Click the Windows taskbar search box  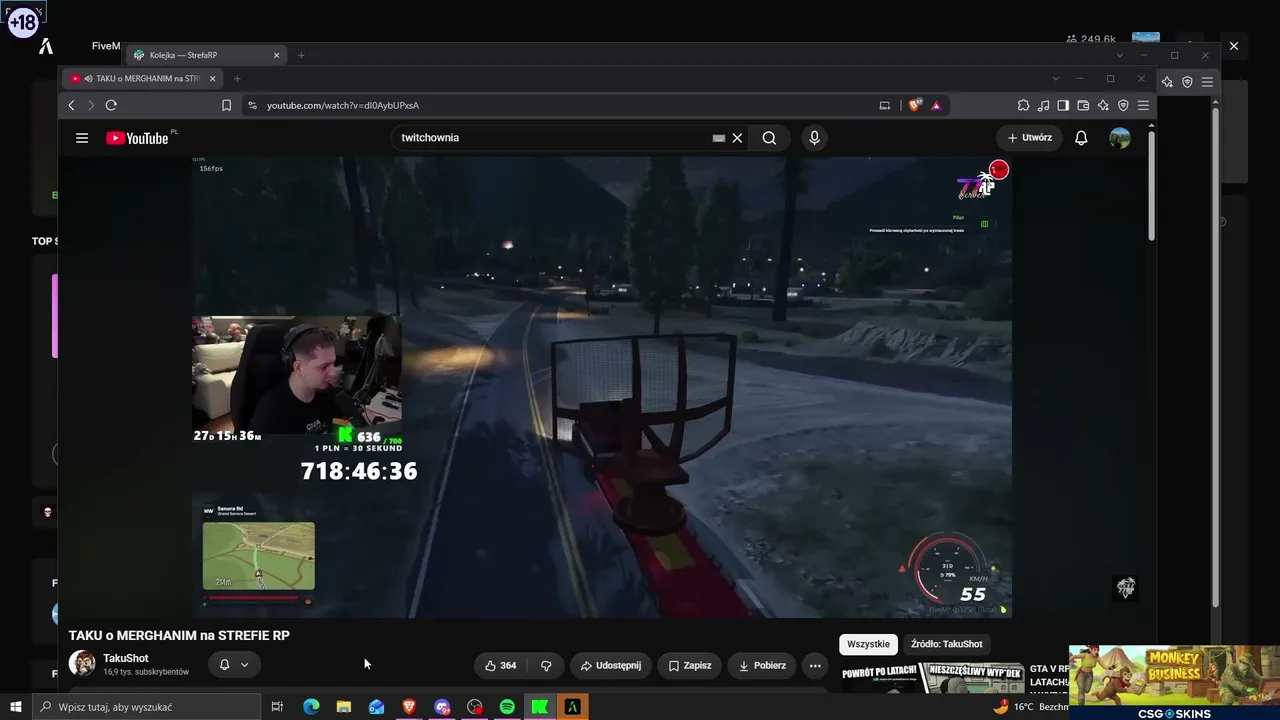coord(147,707)
